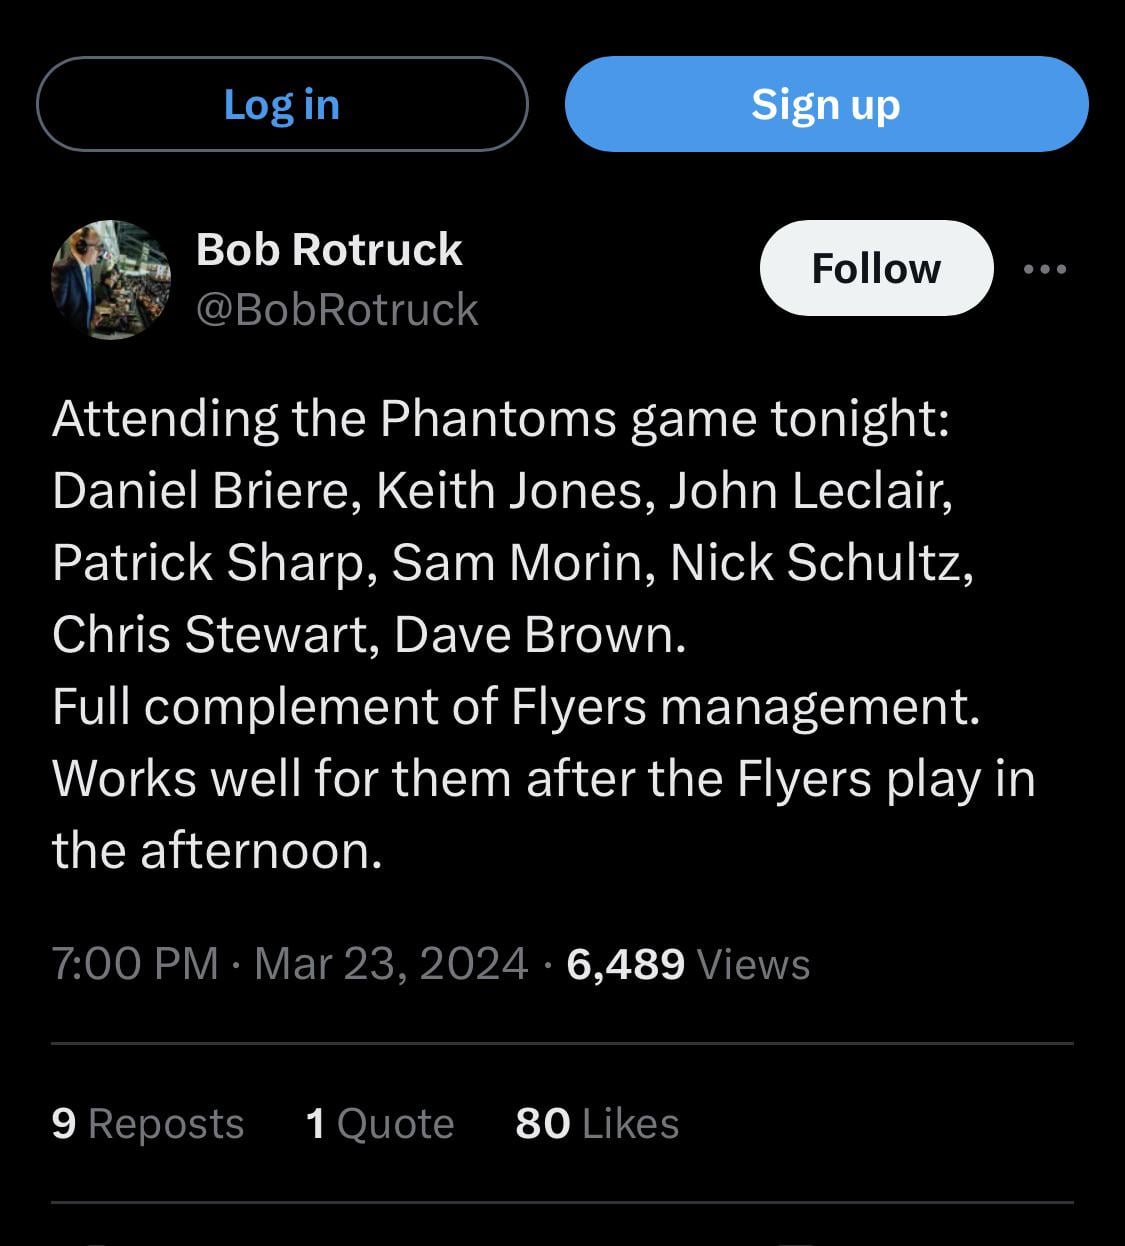The width and height of the screenshot is (1125, 1246).
Task: Click the name Patrick Sharp in tweet
Action: 208,562
